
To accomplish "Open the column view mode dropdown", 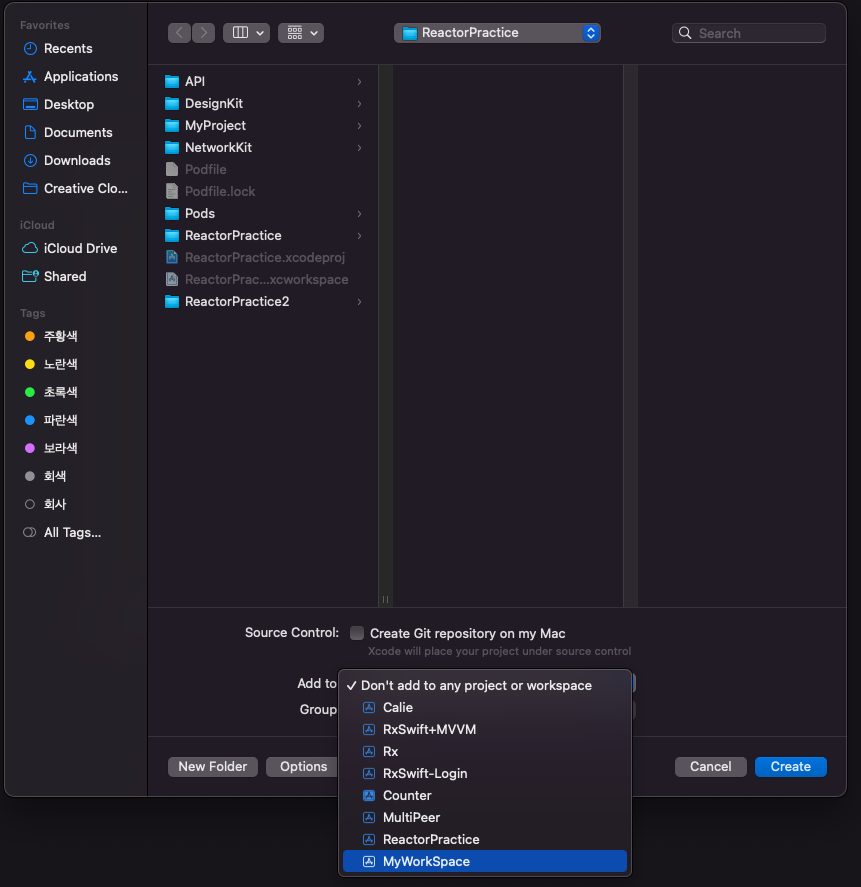I will click(247, 33).
